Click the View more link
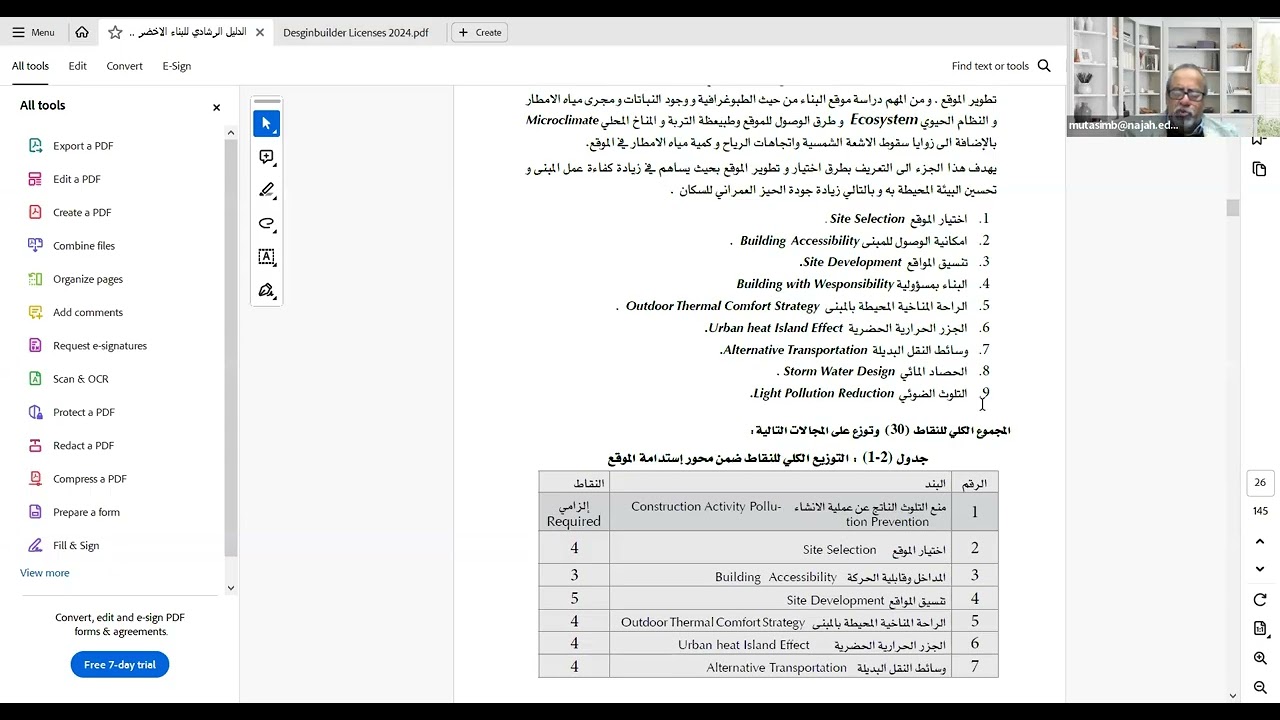1280x720 pixels. (45, 573)
